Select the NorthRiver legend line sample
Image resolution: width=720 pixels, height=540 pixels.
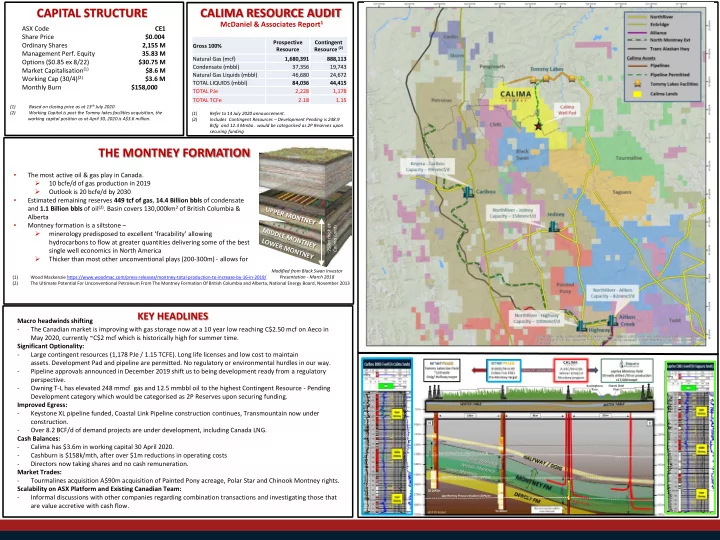(636, 17)
